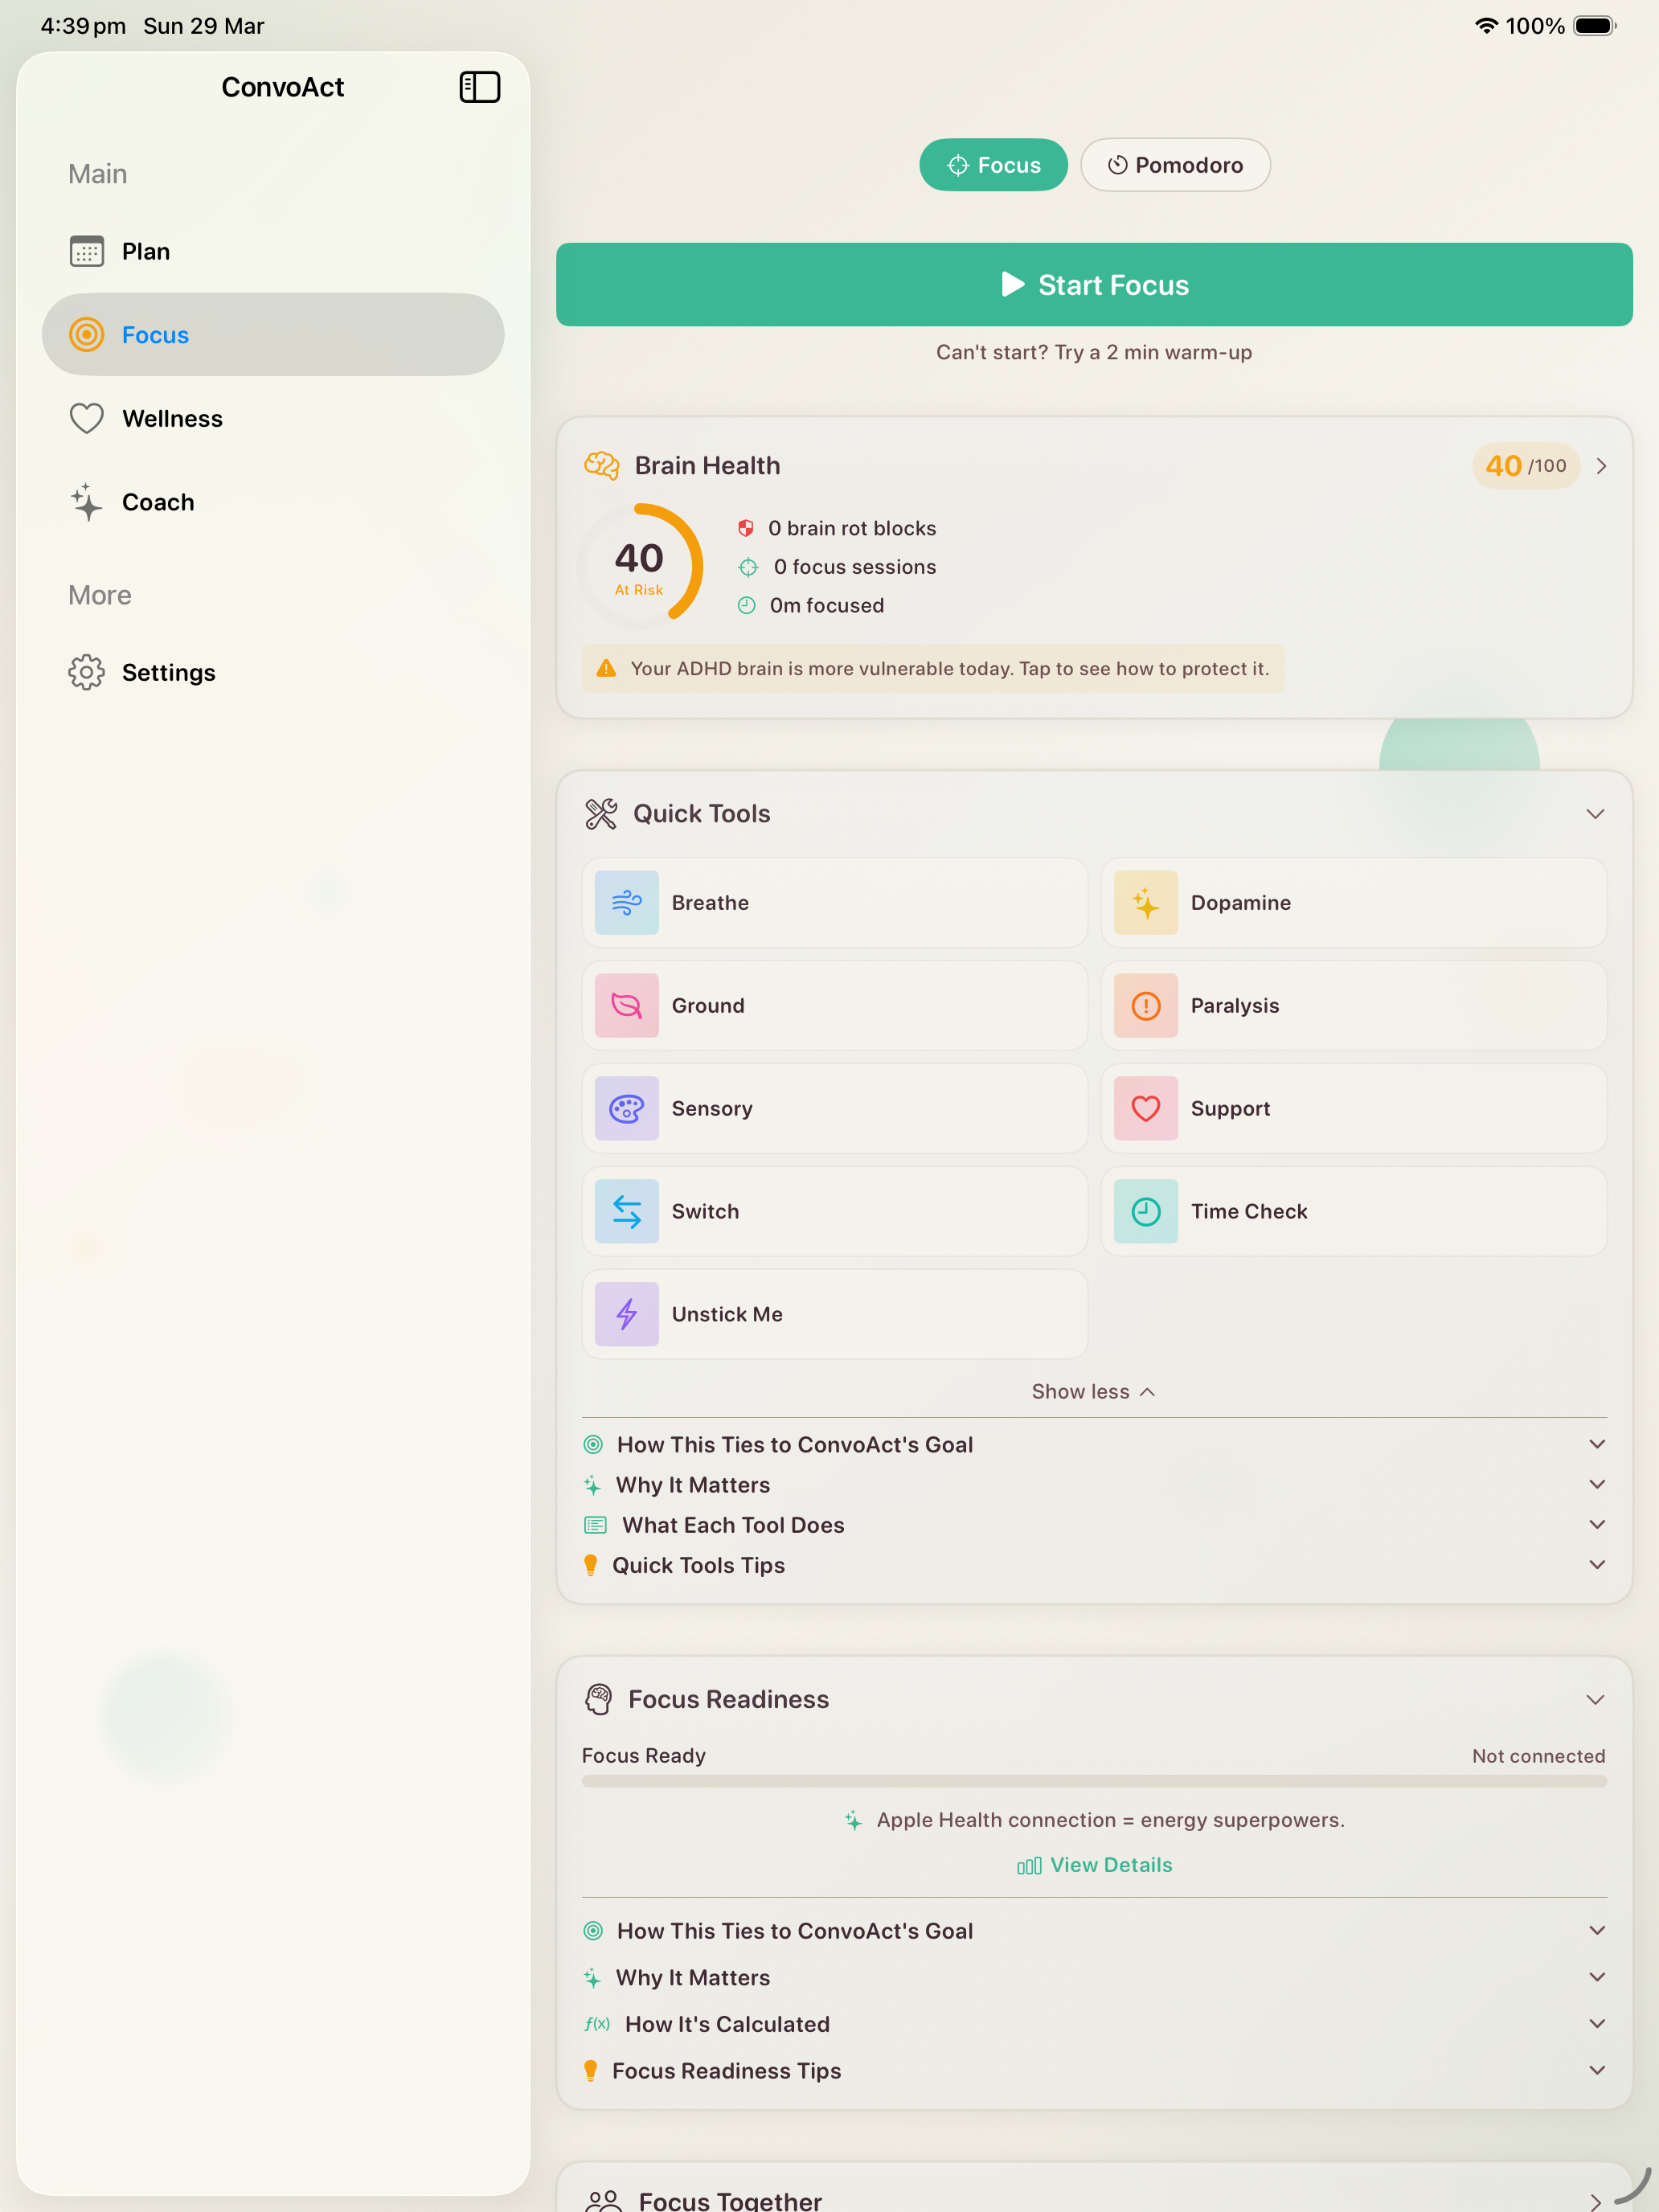Open the Dopamine quick tool
Viewport: 1659px width, 2212px height.
1353,902
